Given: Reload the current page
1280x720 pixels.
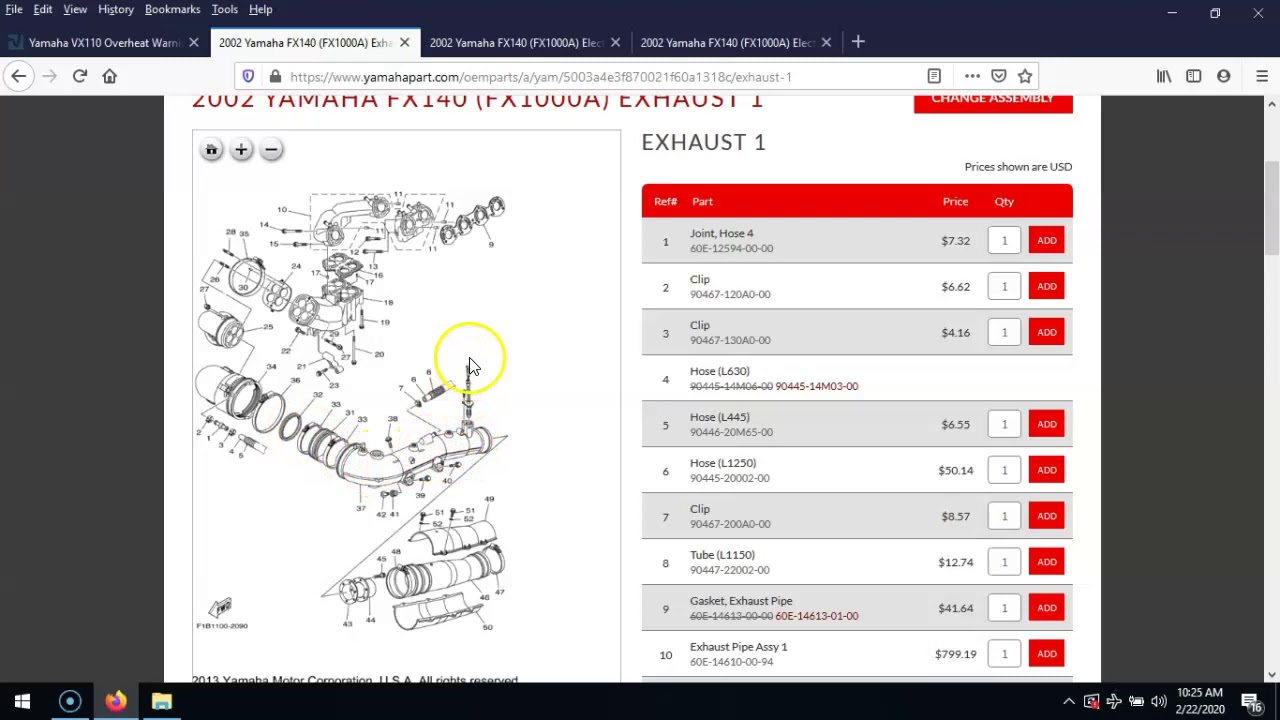Looking at the screenshot, I should [x=80, y=76].
